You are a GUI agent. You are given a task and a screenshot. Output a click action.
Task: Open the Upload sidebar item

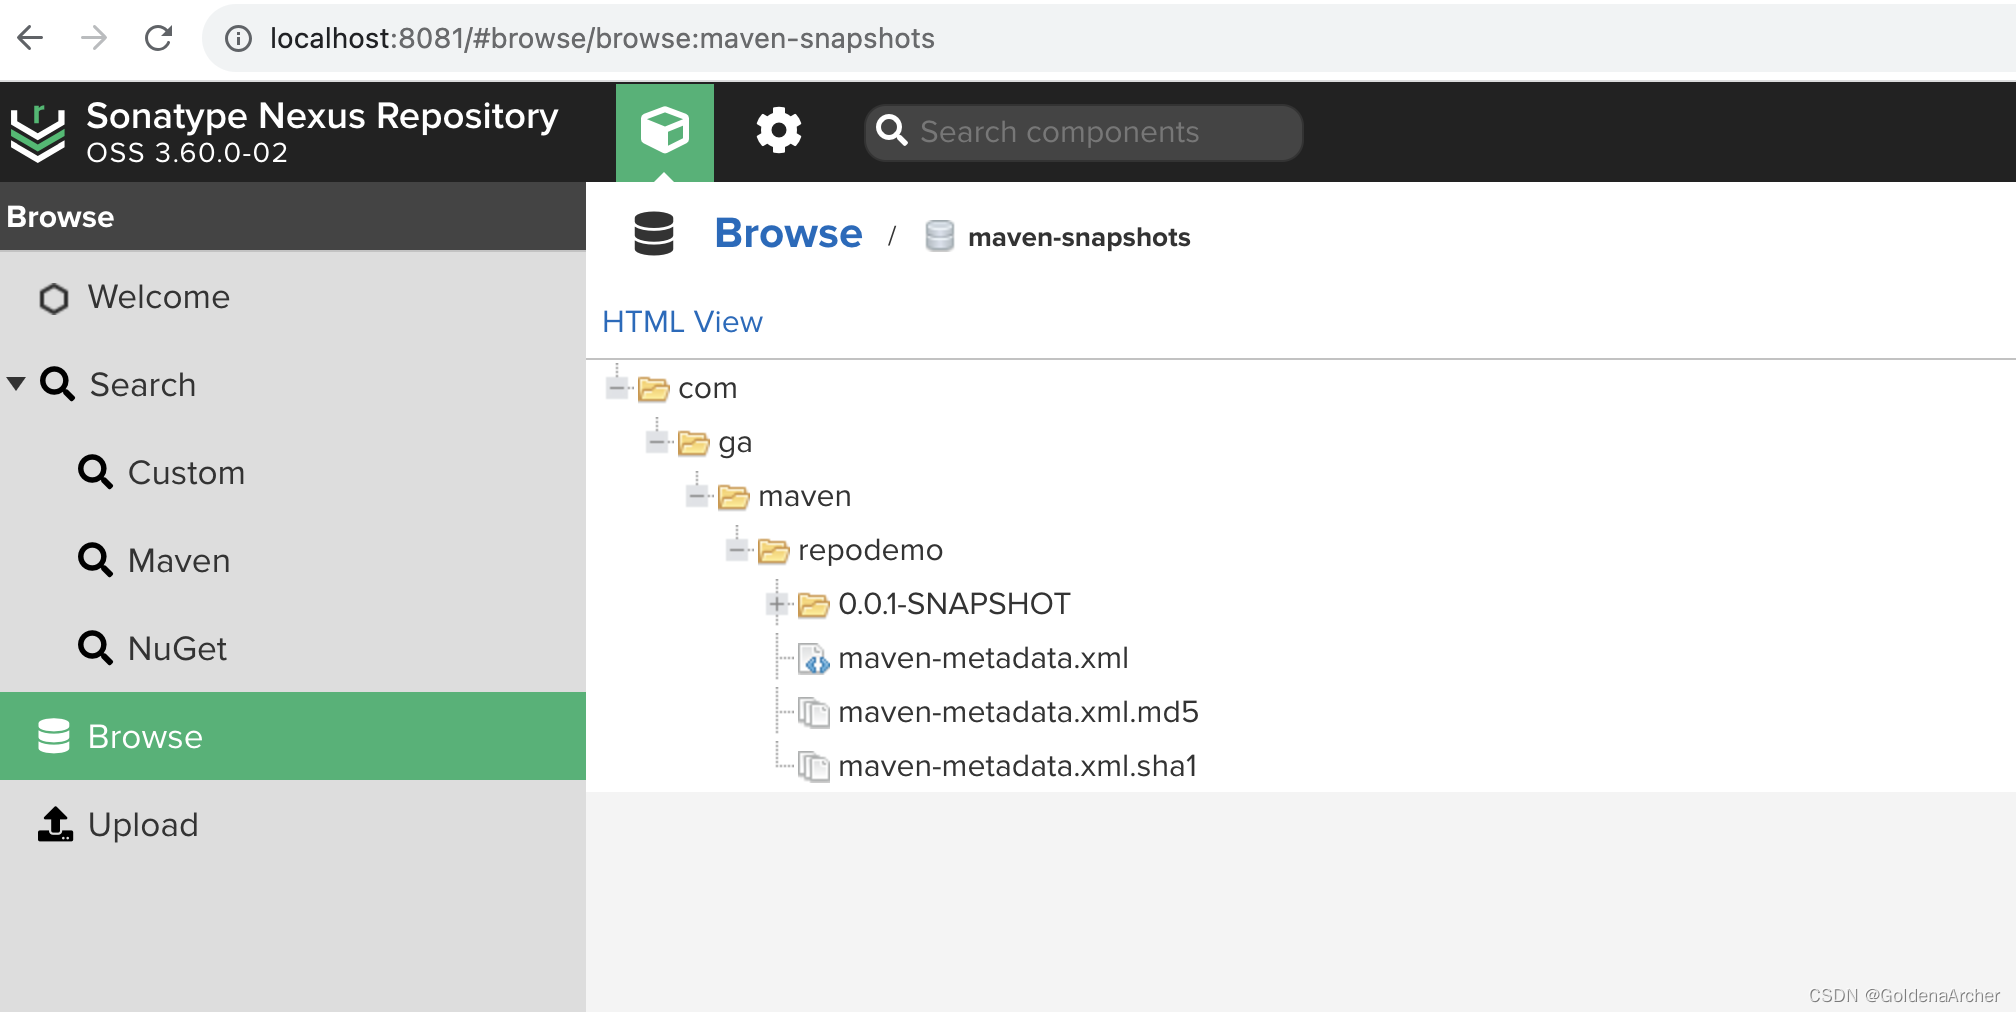[x=293, y=825]
